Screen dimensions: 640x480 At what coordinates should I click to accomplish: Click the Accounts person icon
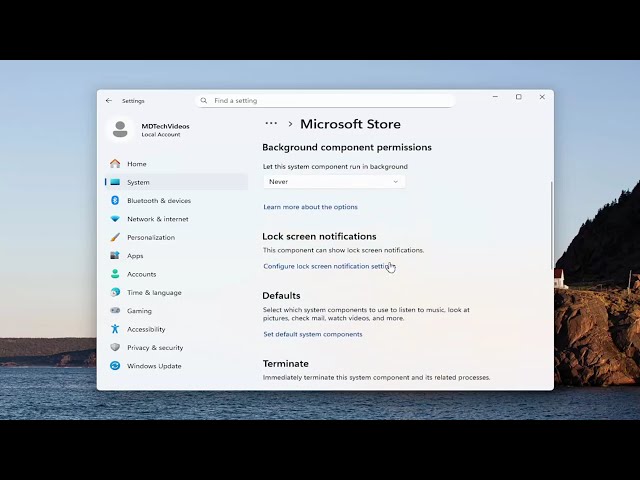(115, 274)
